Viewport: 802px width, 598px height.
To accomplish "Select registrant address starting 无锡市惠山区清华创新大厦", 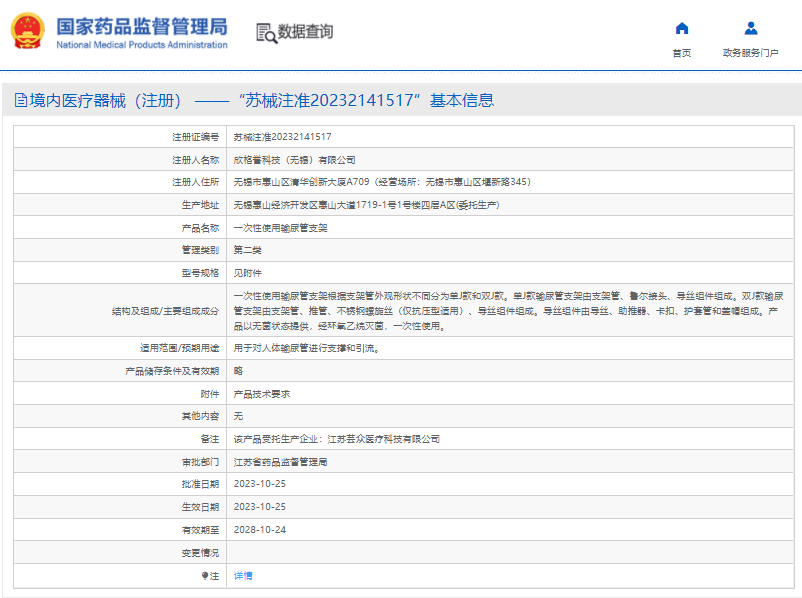I will click(383, 182).
